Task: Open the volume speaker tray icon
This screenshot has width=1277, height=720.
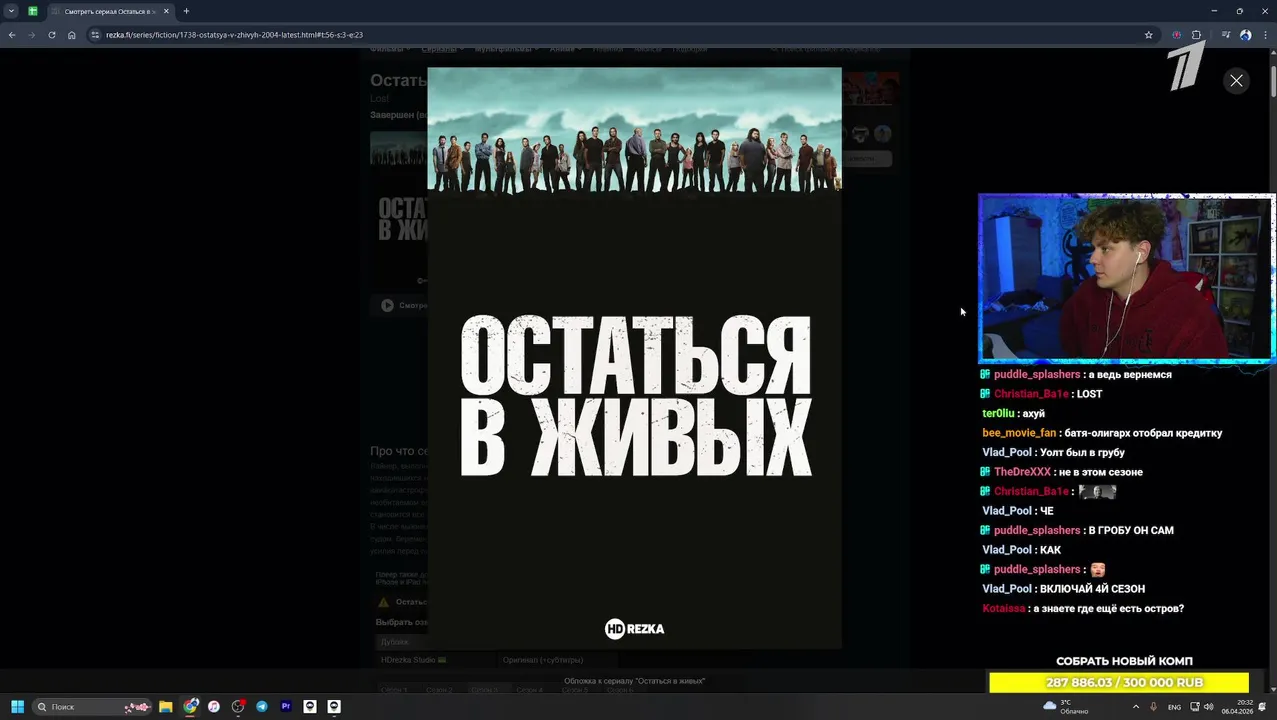Action: pyautogui.click(x=1208, y=707)
